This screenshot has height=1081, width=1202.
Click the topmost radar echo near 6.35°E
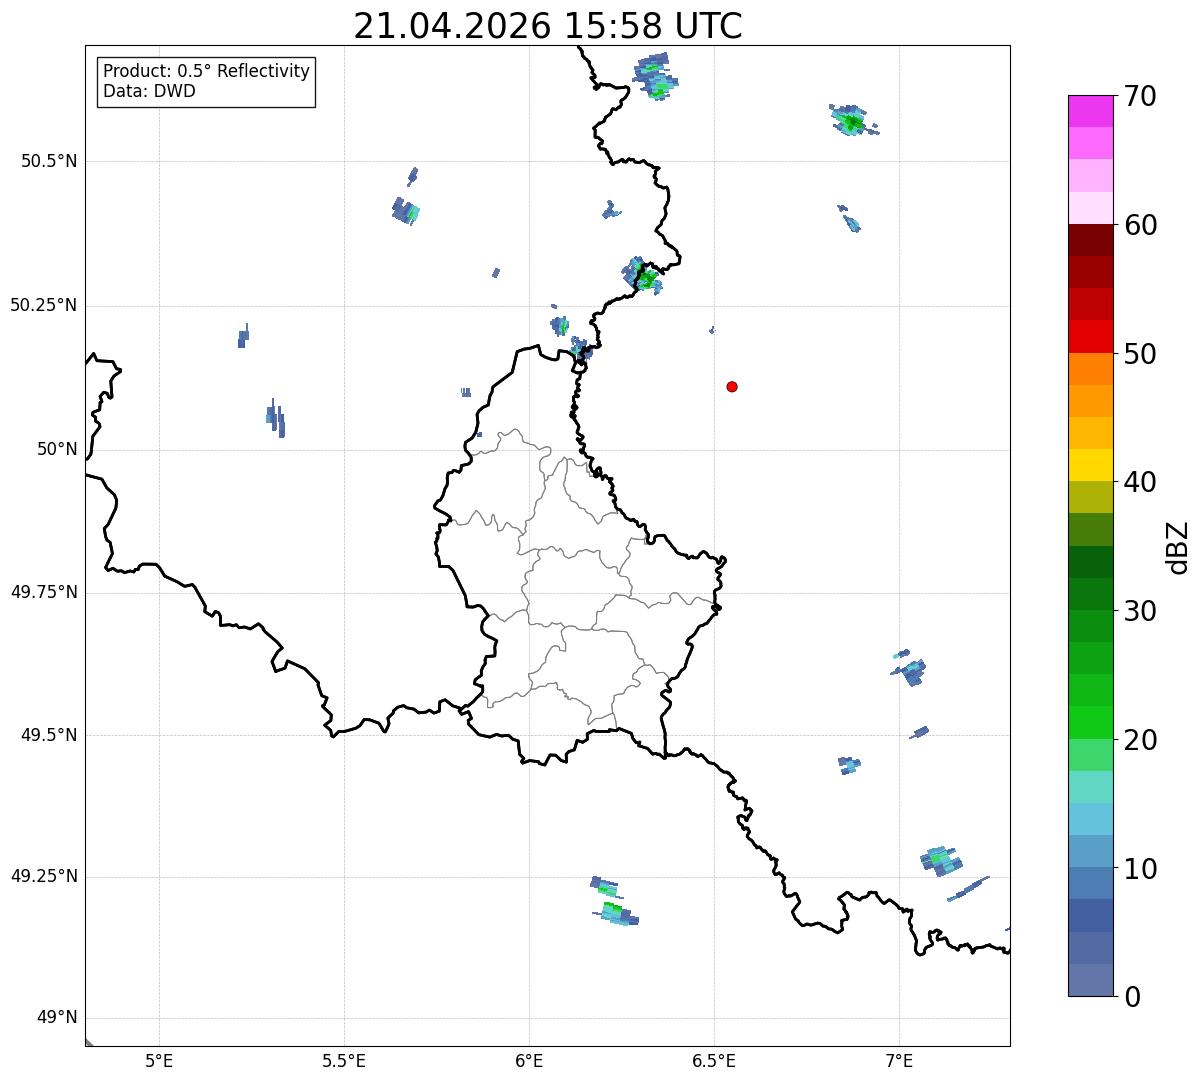point(655,76)
